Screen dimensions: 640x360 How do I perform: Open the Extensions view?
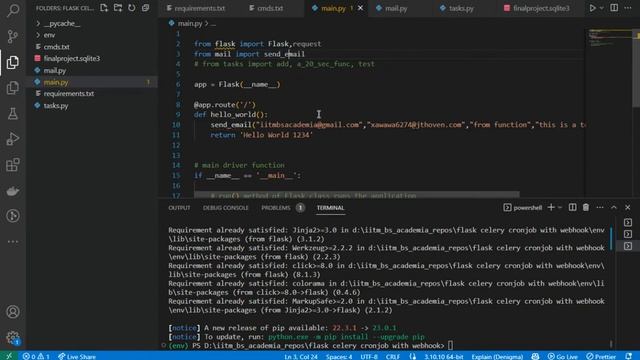click(x=13, y=165)
